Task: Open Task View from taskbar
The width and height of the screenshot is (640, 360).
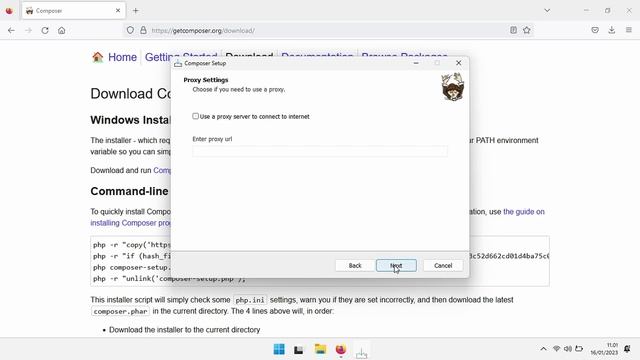Action: coord(299,350)
